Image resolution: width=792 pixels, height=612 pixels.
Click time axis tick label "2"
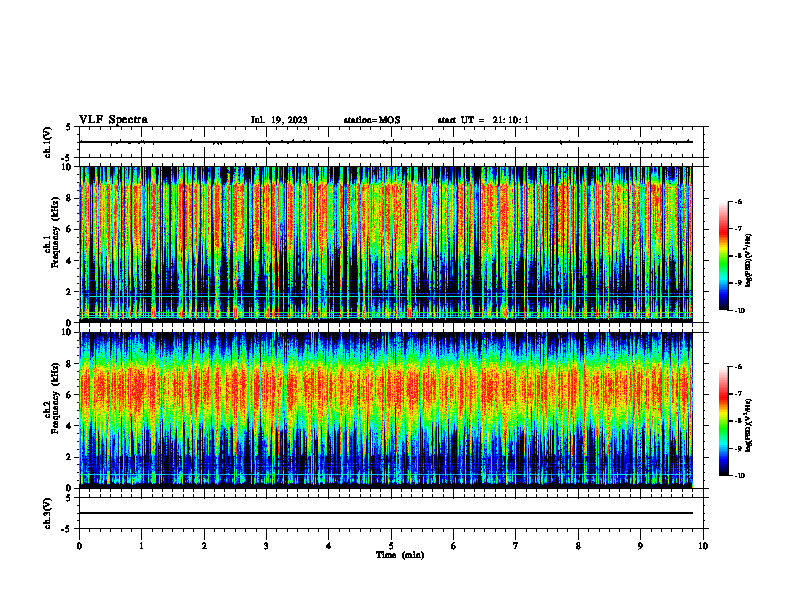204,546
